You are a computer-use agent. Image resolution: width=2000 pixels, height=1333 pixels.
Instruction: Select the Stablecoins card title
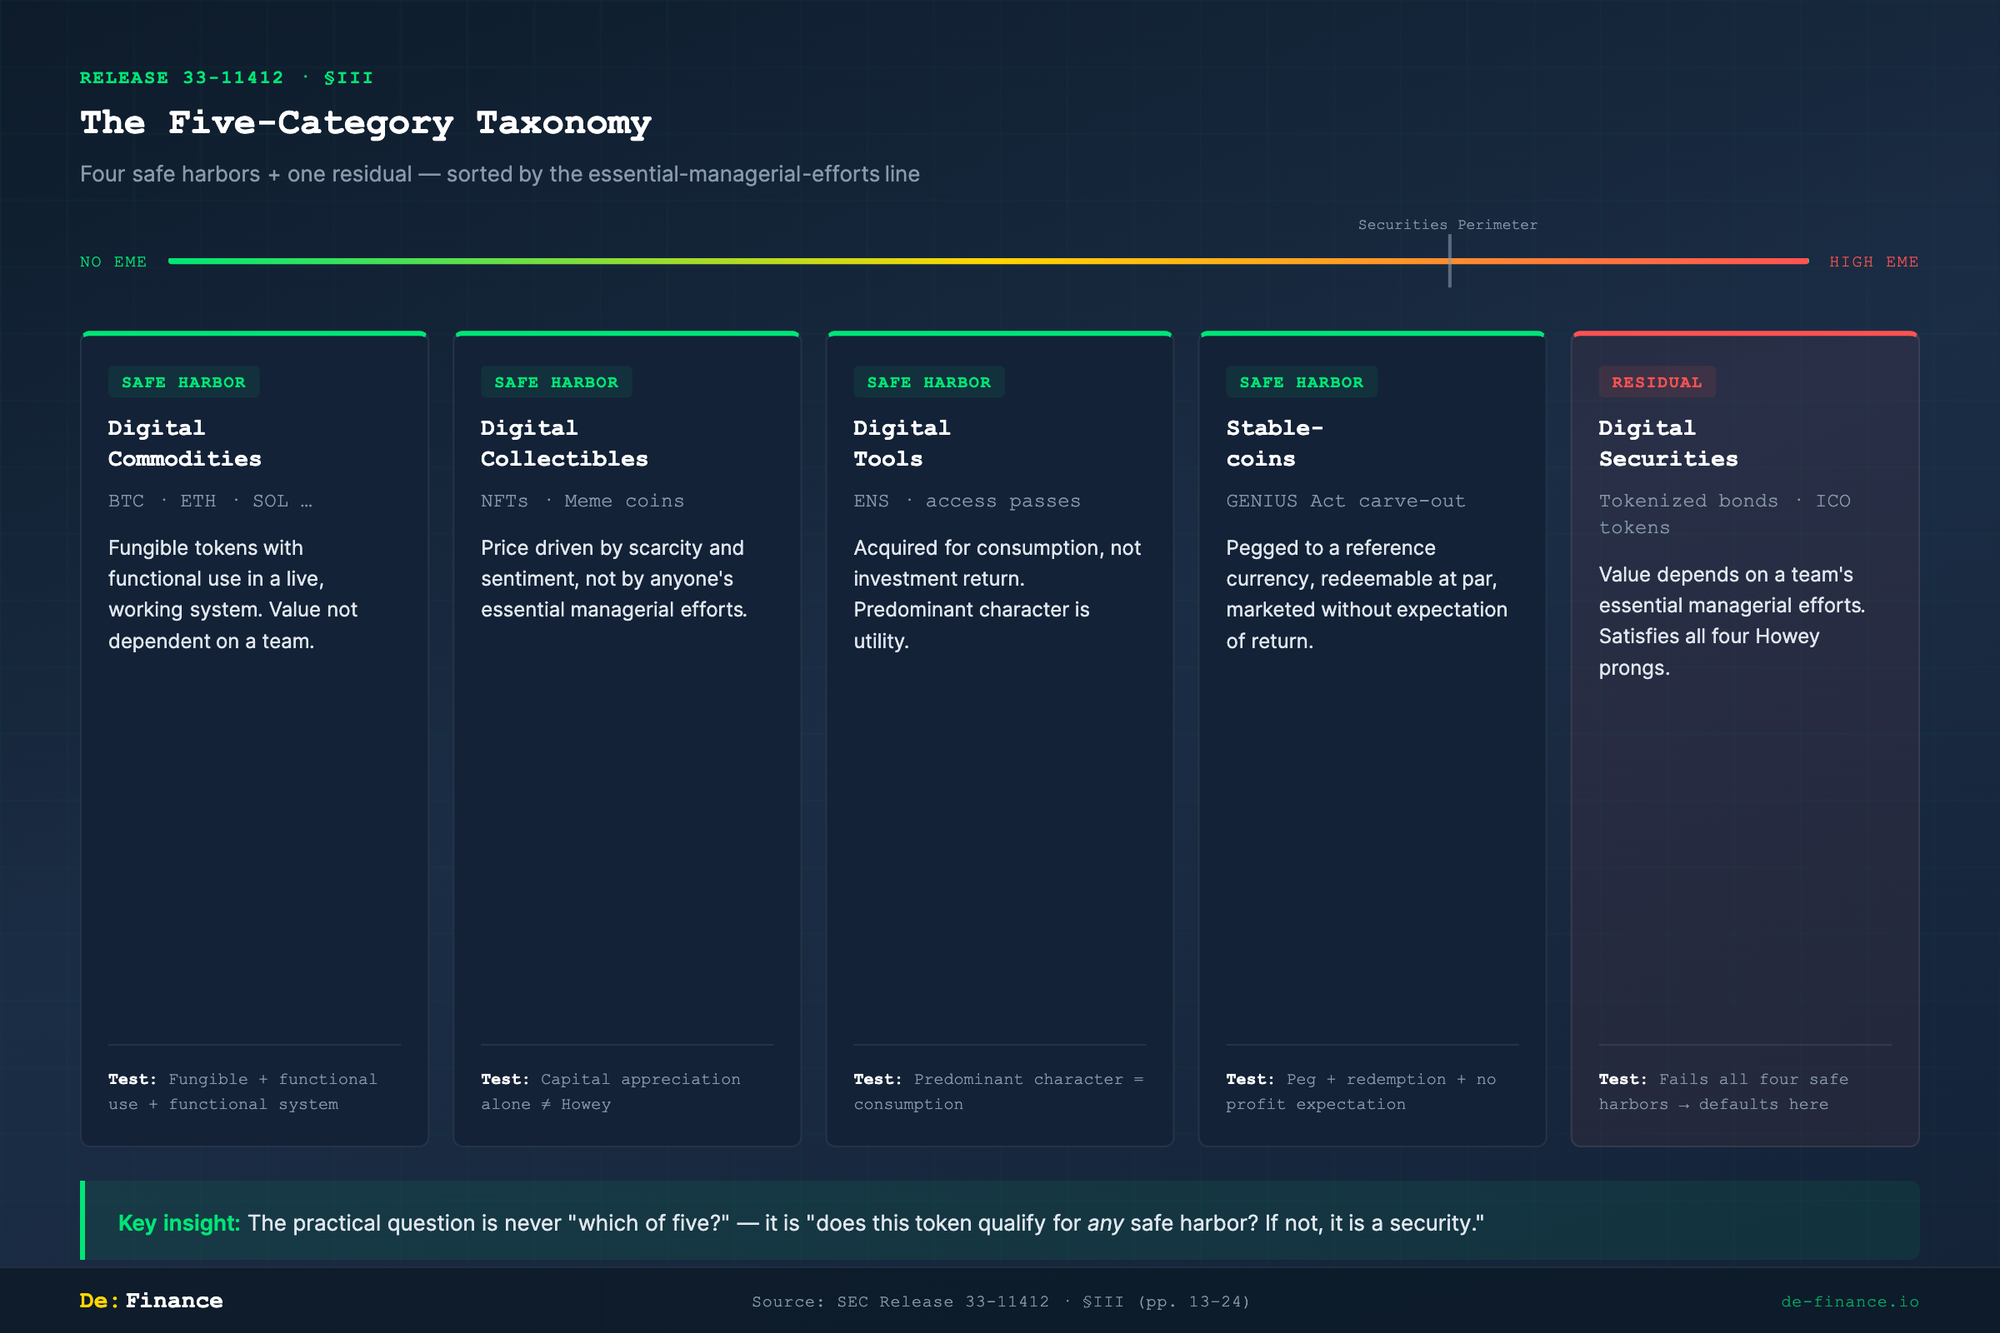1274,443
